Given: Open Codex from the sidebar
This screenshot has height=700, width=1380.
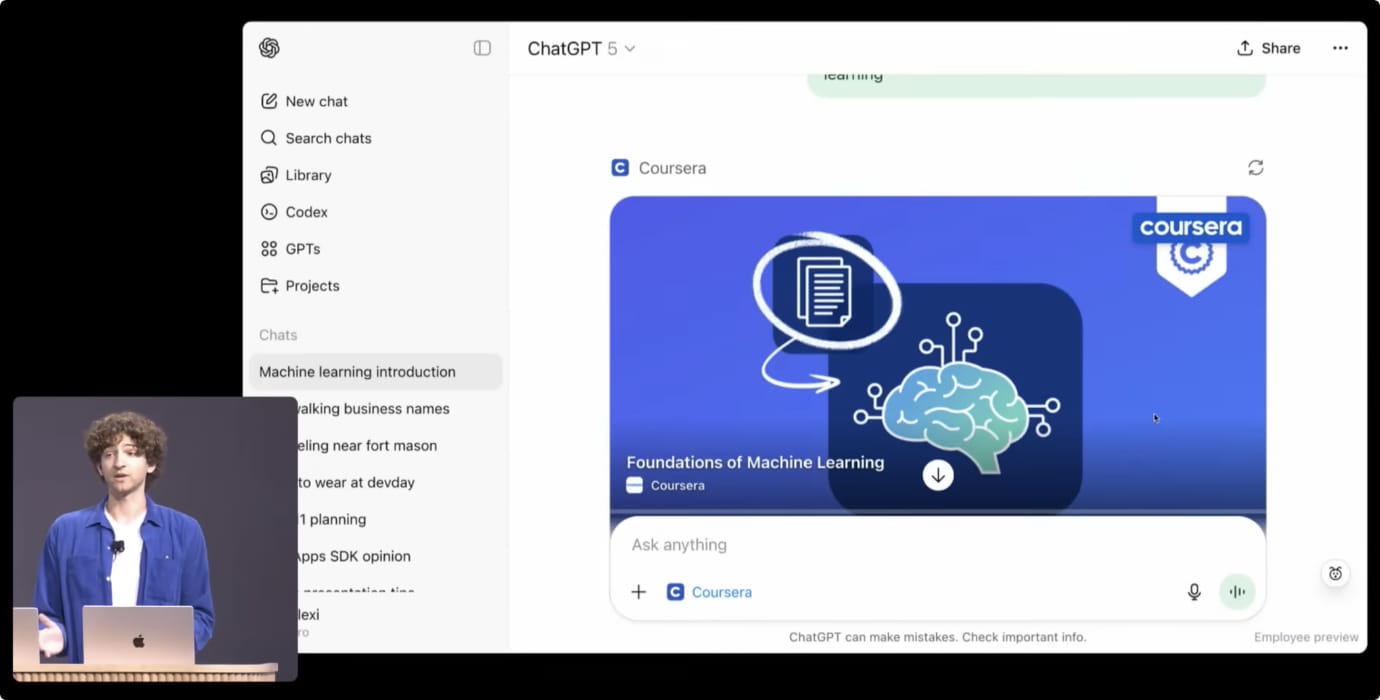Looking at the screenshot, I should (x=306, y=212).
